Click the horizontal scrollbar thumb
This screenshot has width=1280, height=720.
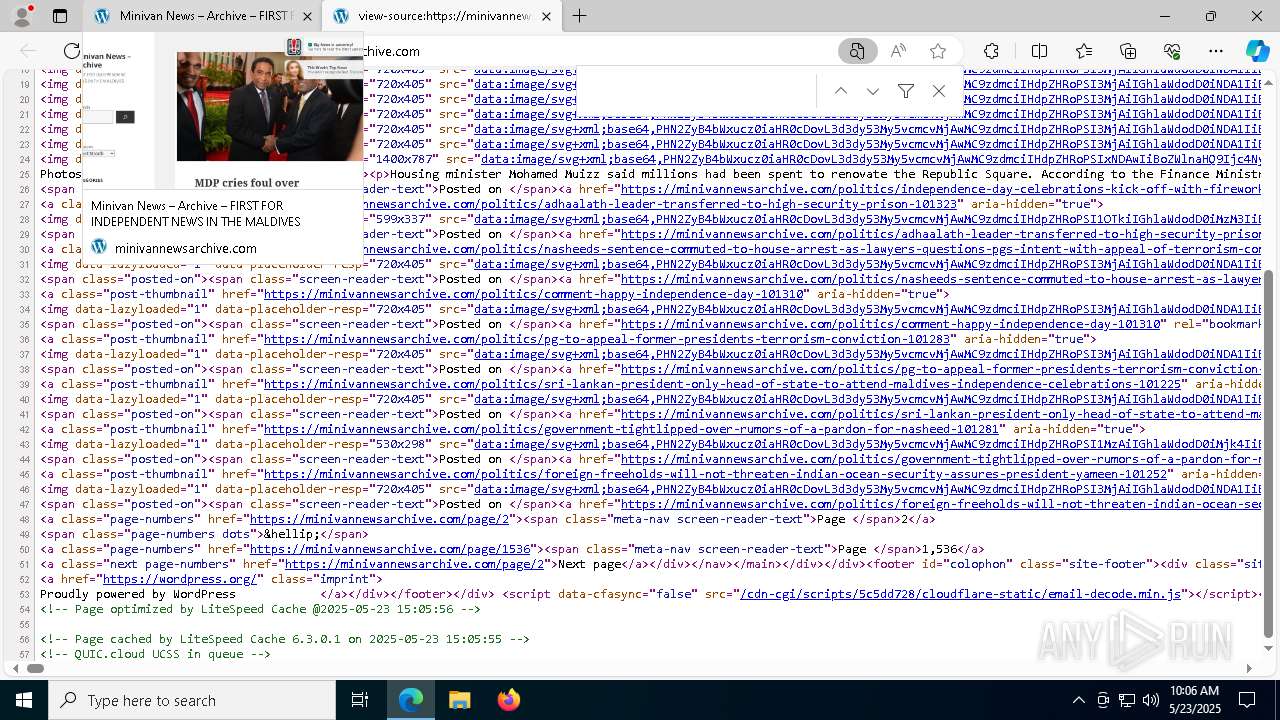(35, 668)
